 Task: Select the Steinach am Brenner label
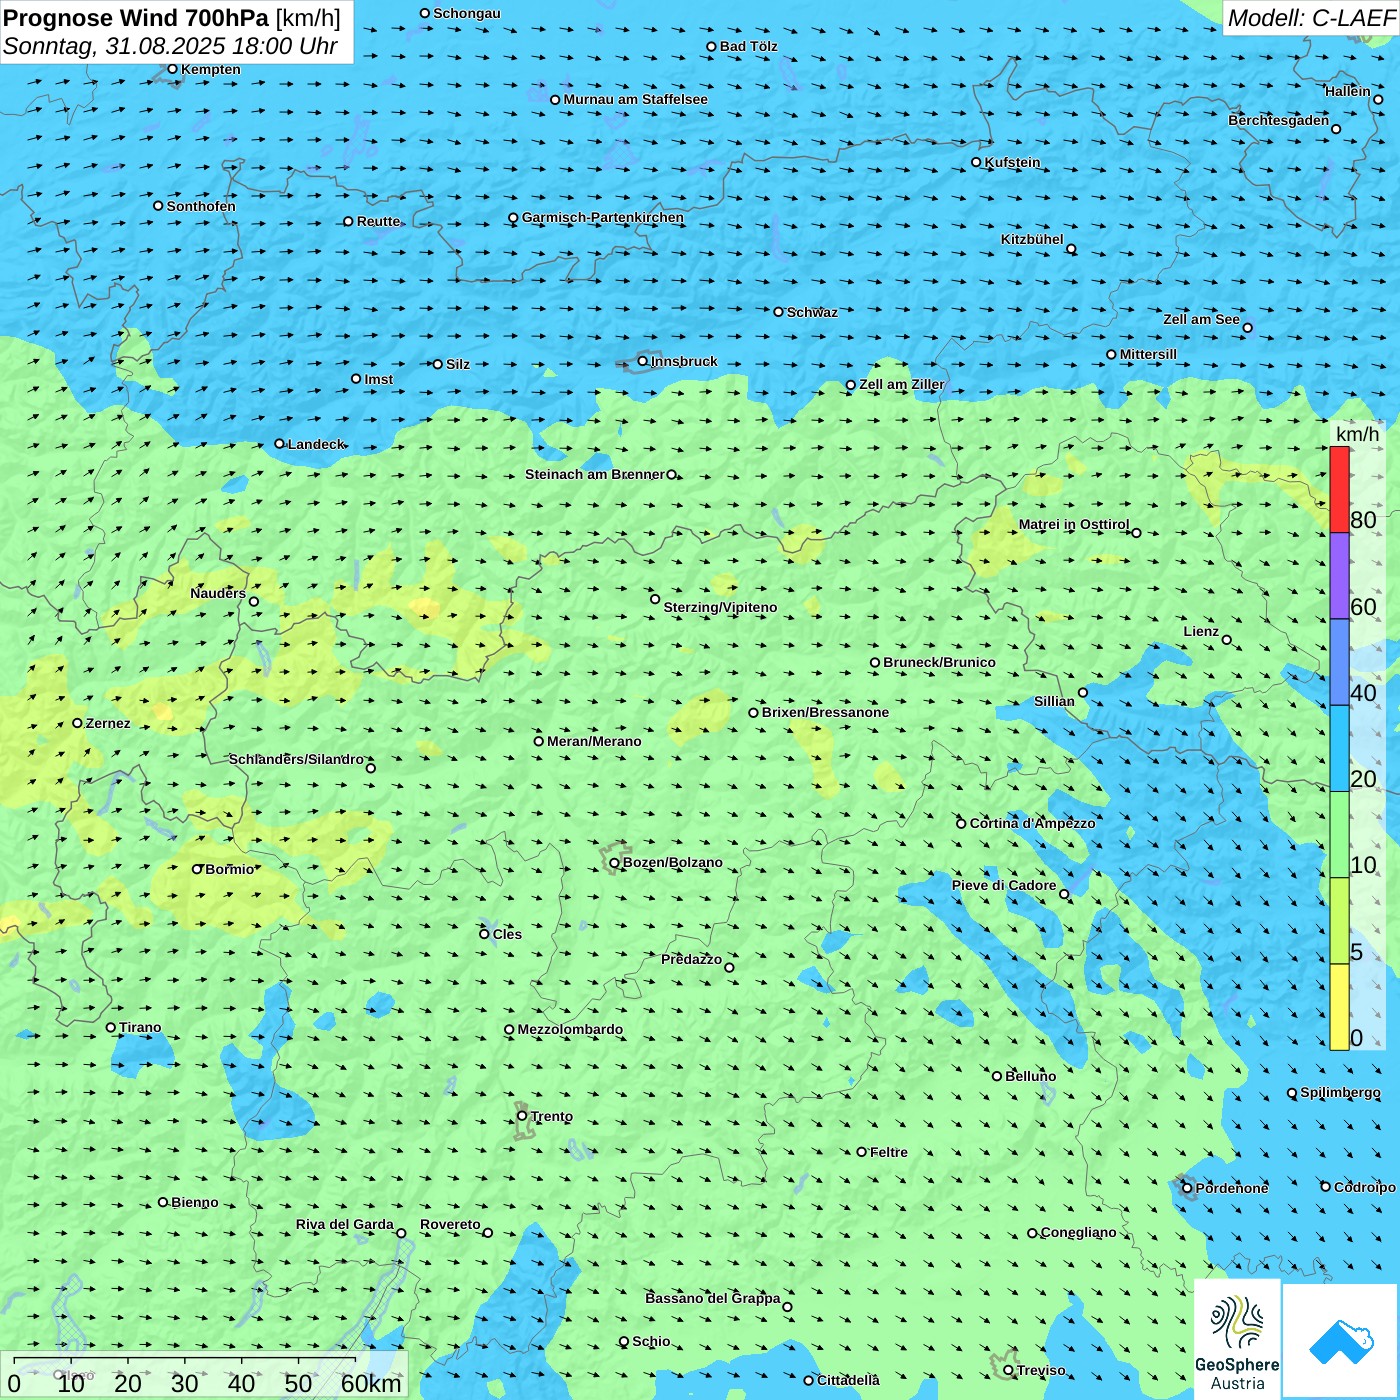coord(595,474)
